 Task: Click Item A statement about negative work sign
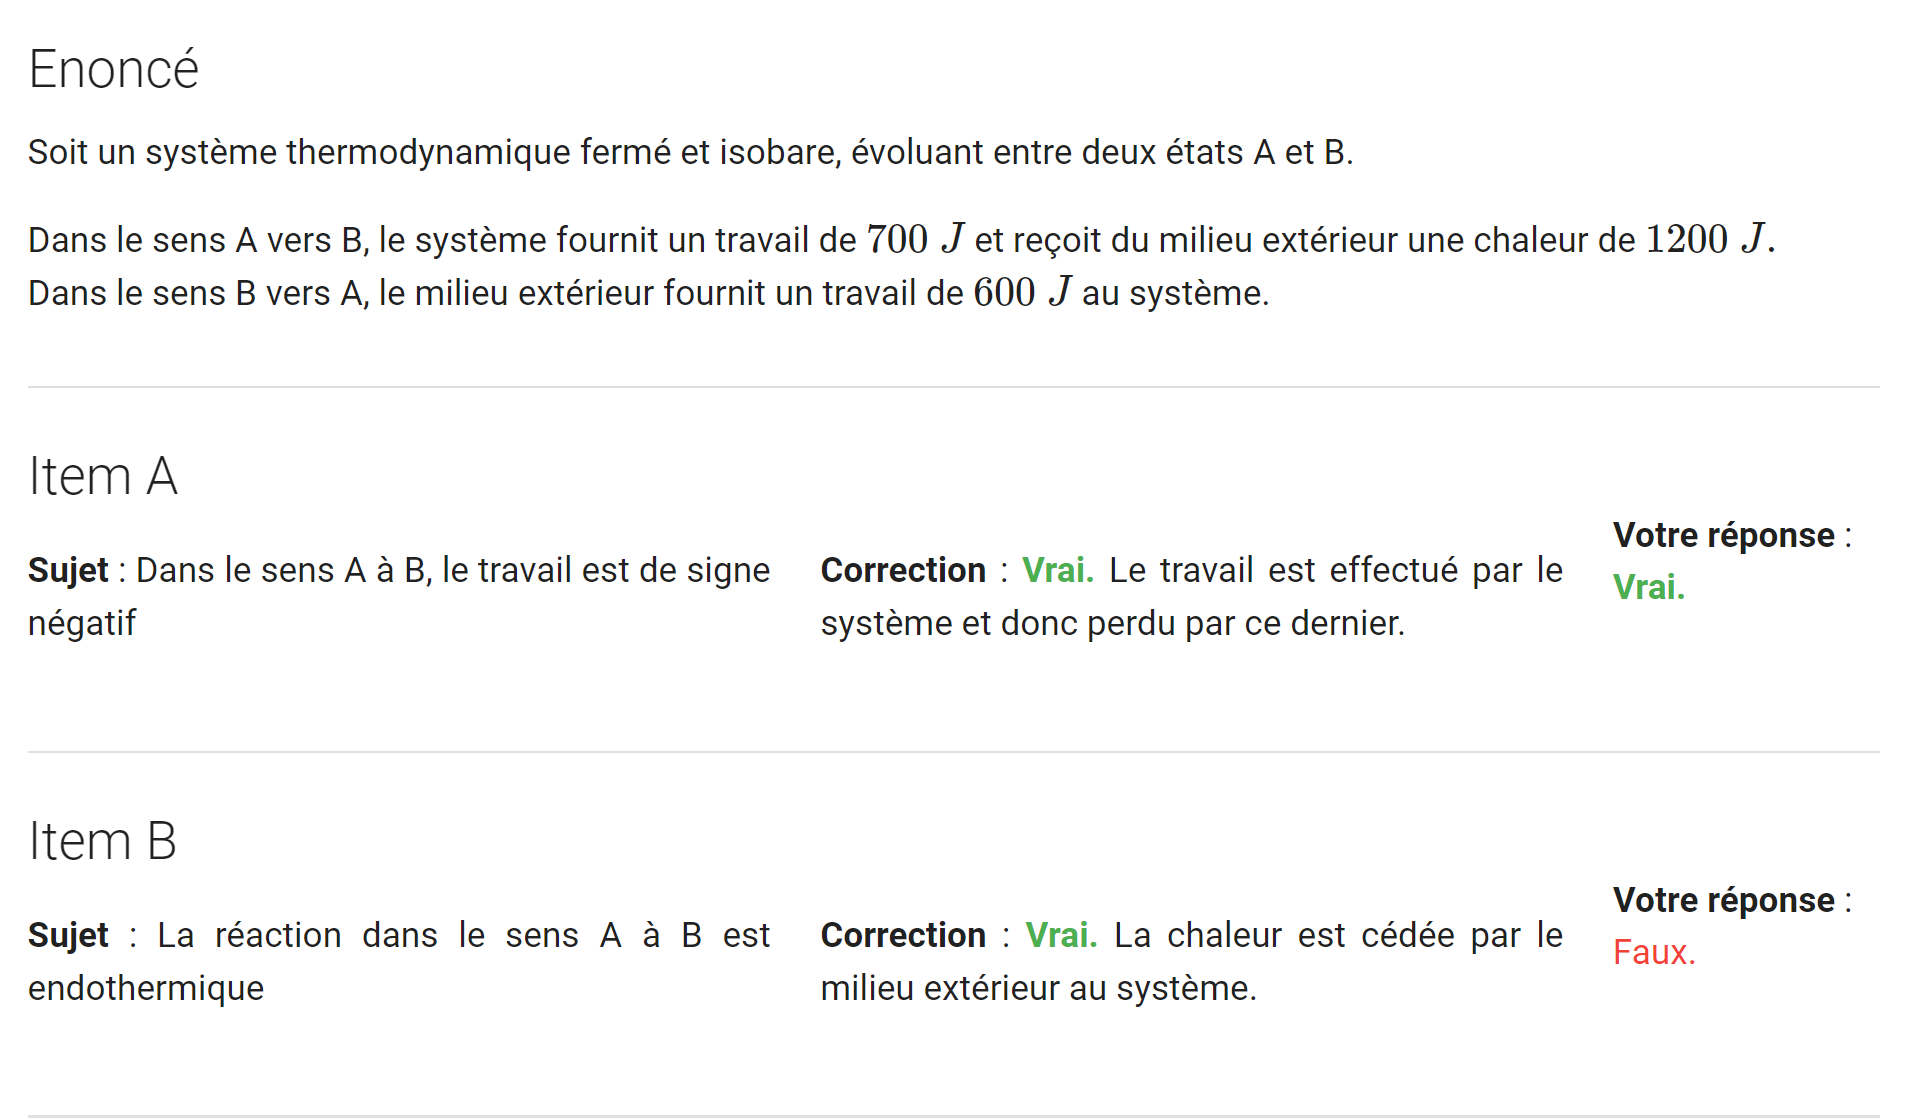click(x=399, y=596)
